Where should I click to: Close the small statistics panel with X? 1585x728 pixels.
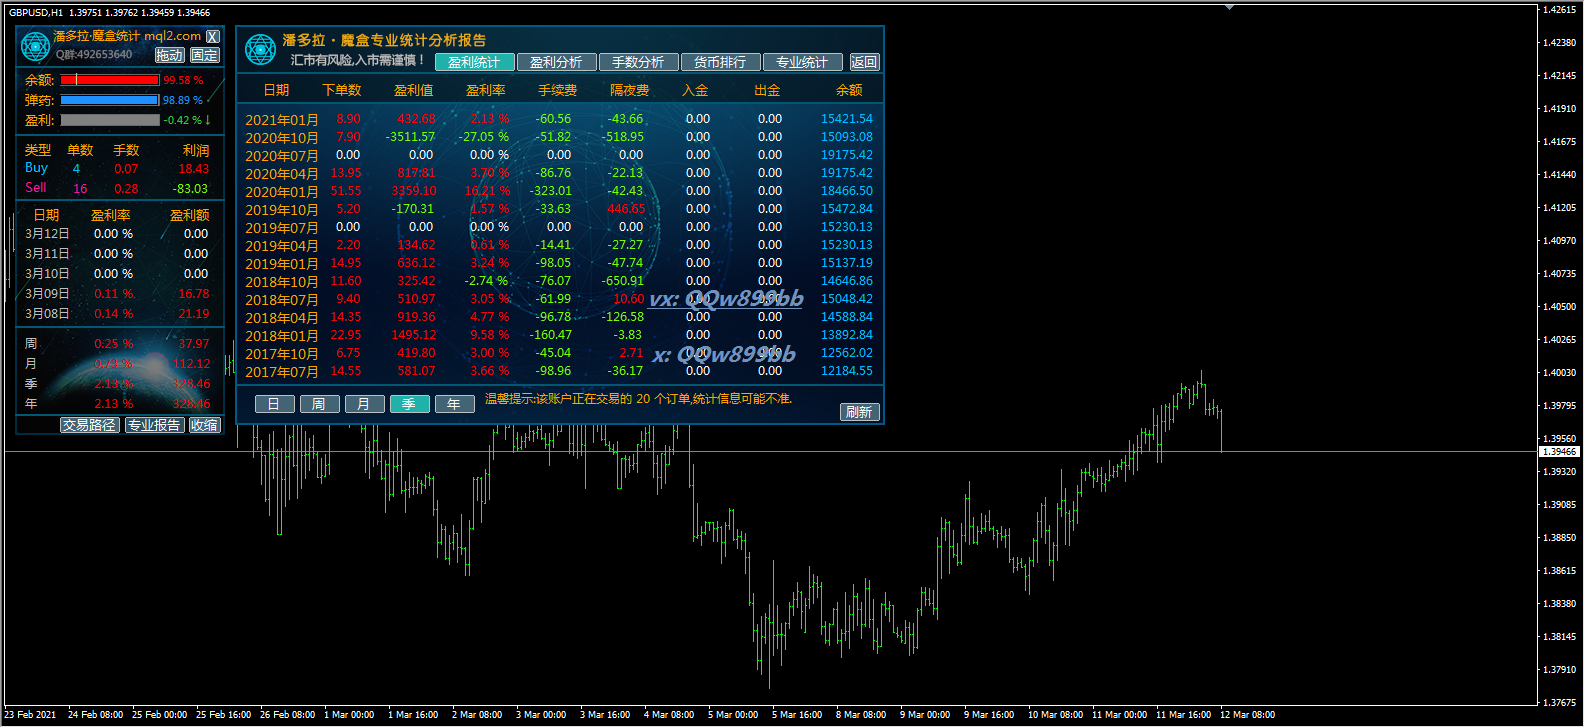click(x=212, y=36)
